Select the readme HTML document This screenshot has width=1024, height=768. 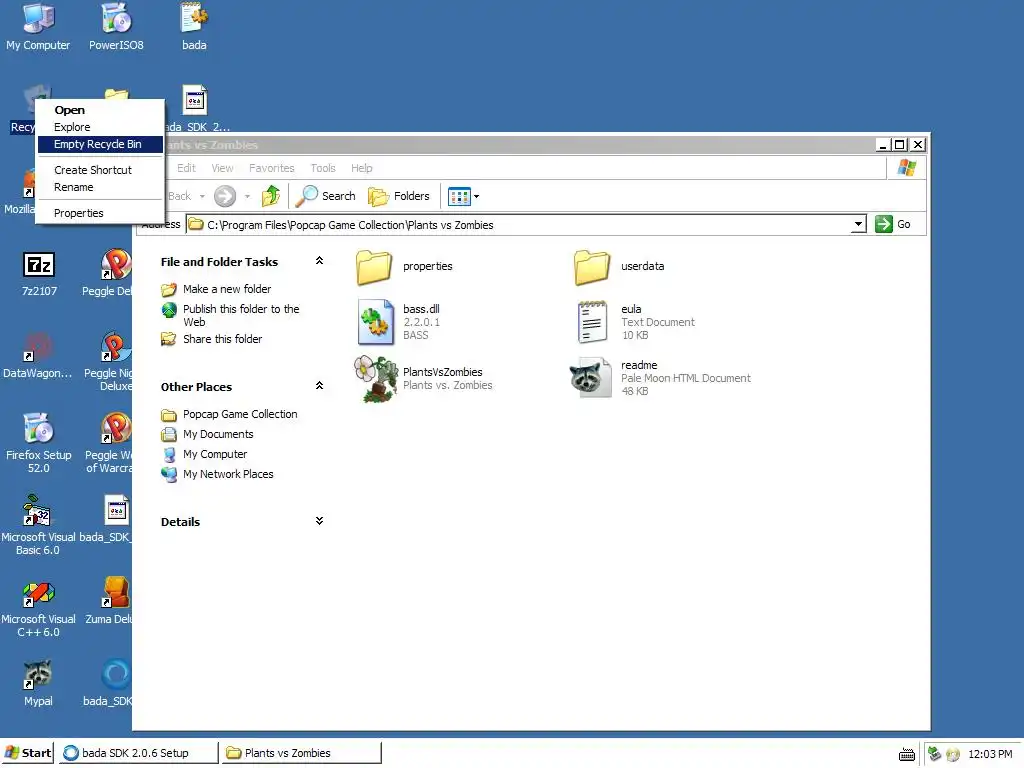coord(660,378)
